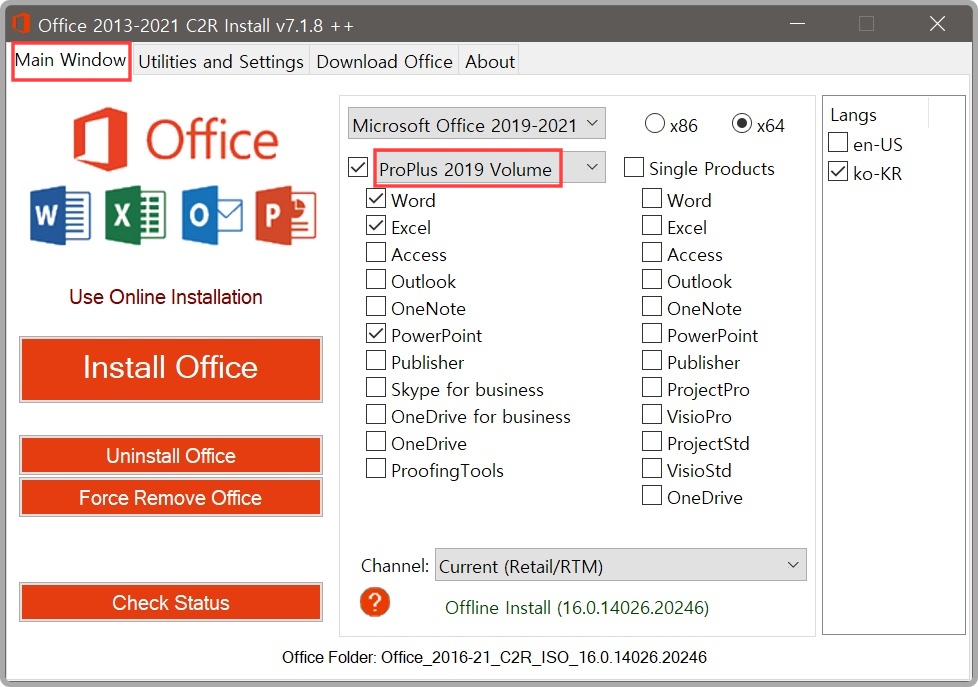Click the Offline Install (16.0.14026.20246) text
978x687 pixels.
click(577, 607)
